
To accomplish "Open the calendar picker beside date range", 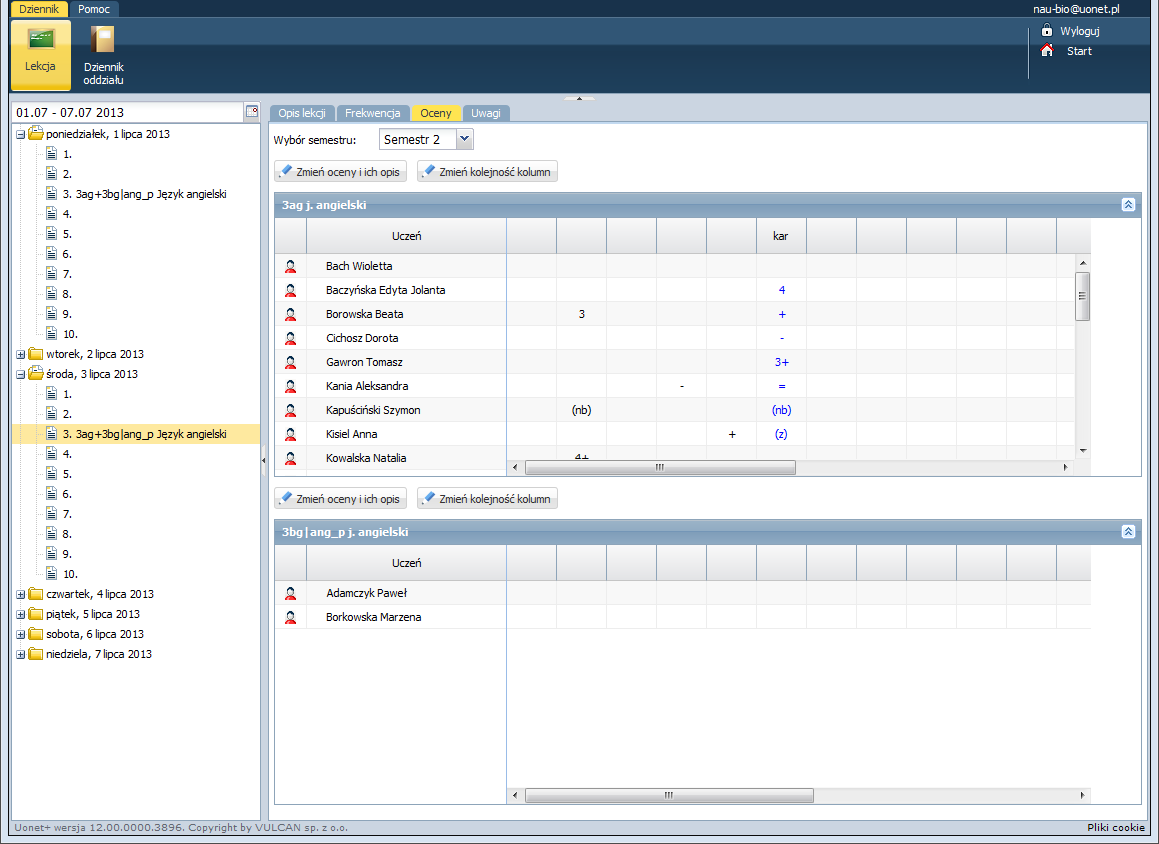I will 252,112.
